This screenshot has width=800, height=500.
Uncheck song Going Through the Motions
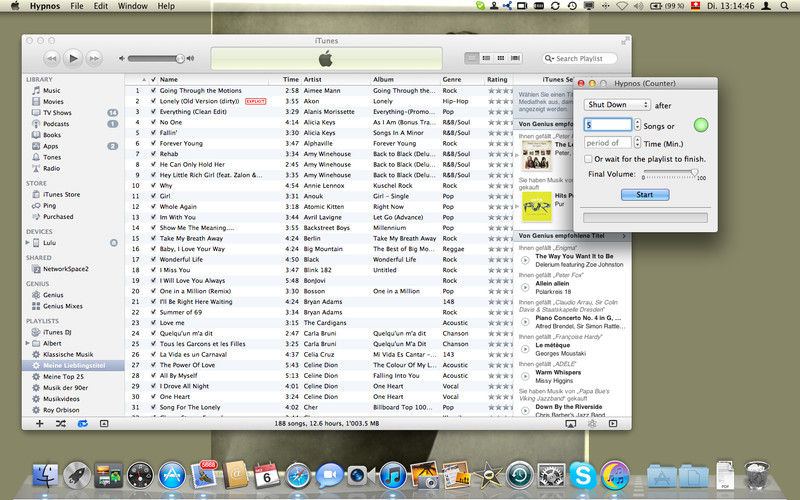(x=153, y=90)
